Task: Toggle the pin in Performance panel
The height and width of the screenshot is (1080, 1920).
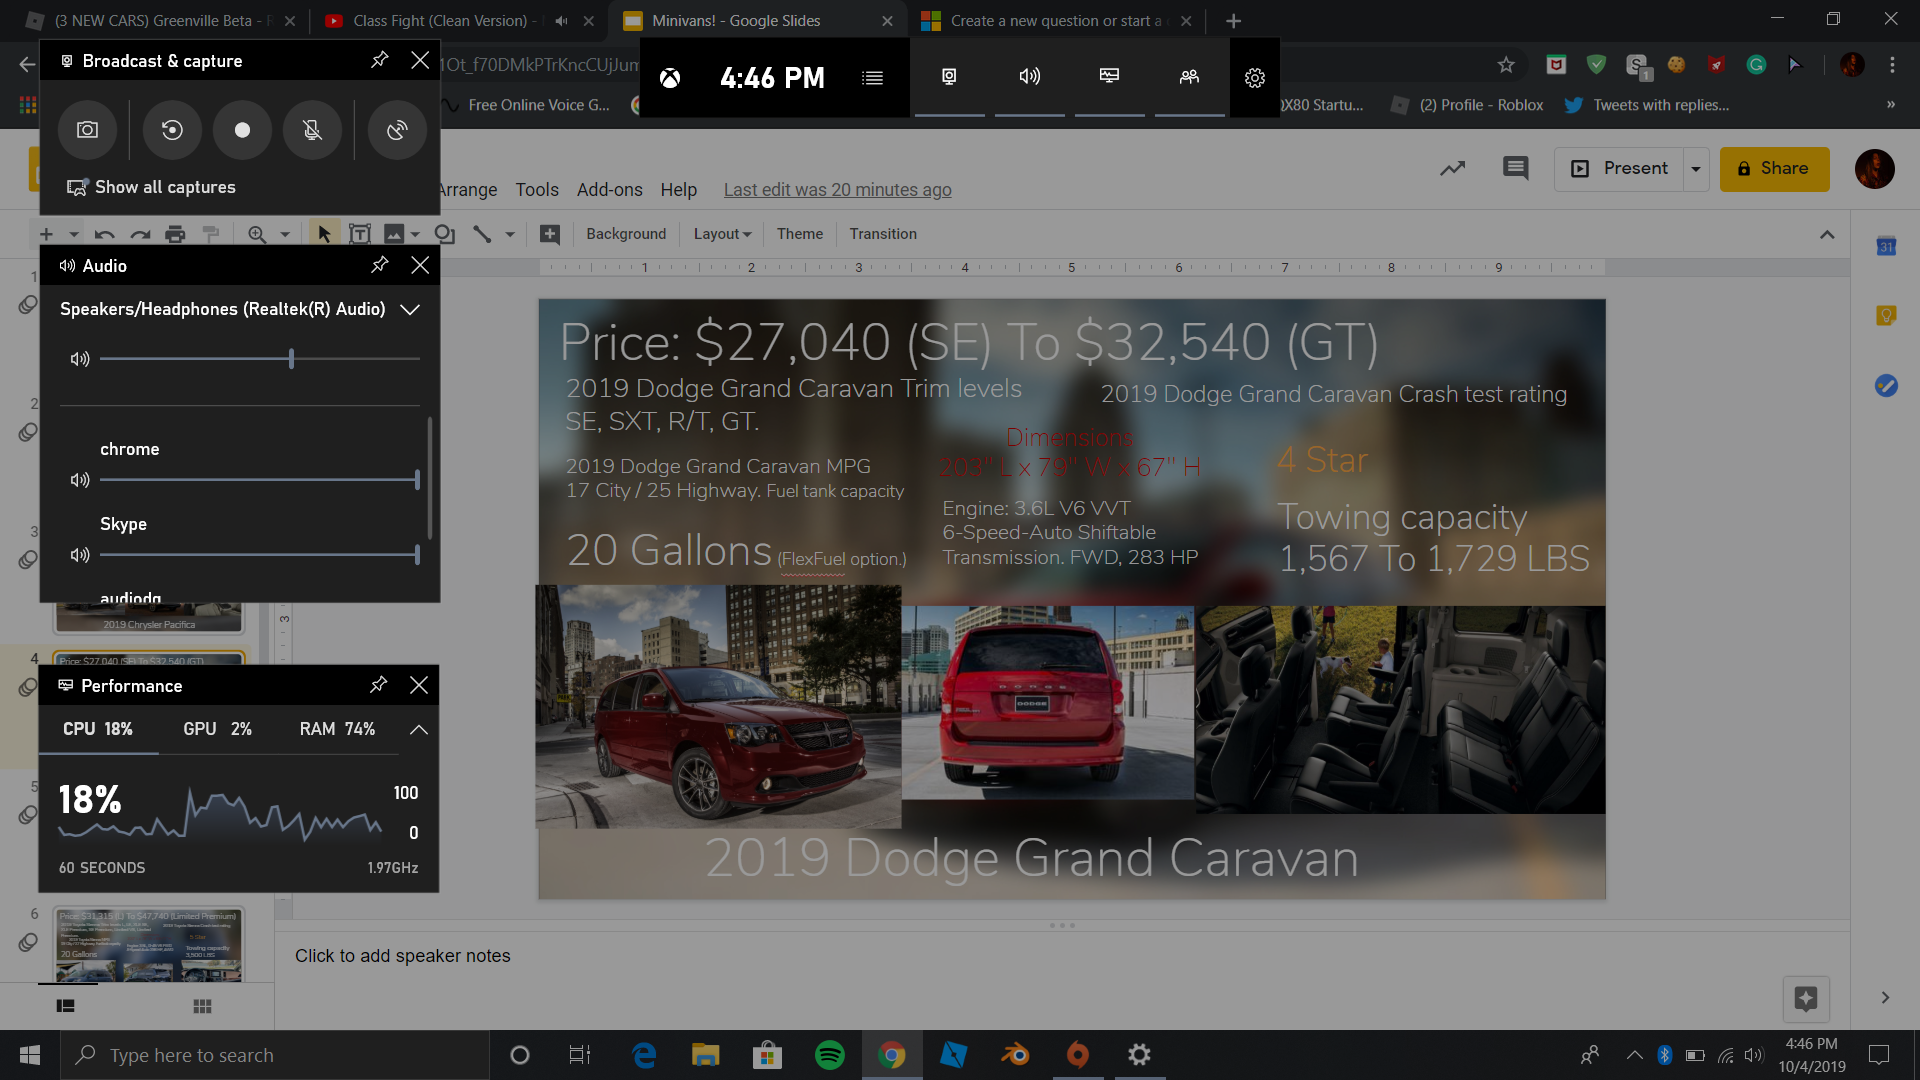Action: click(378, 684)
